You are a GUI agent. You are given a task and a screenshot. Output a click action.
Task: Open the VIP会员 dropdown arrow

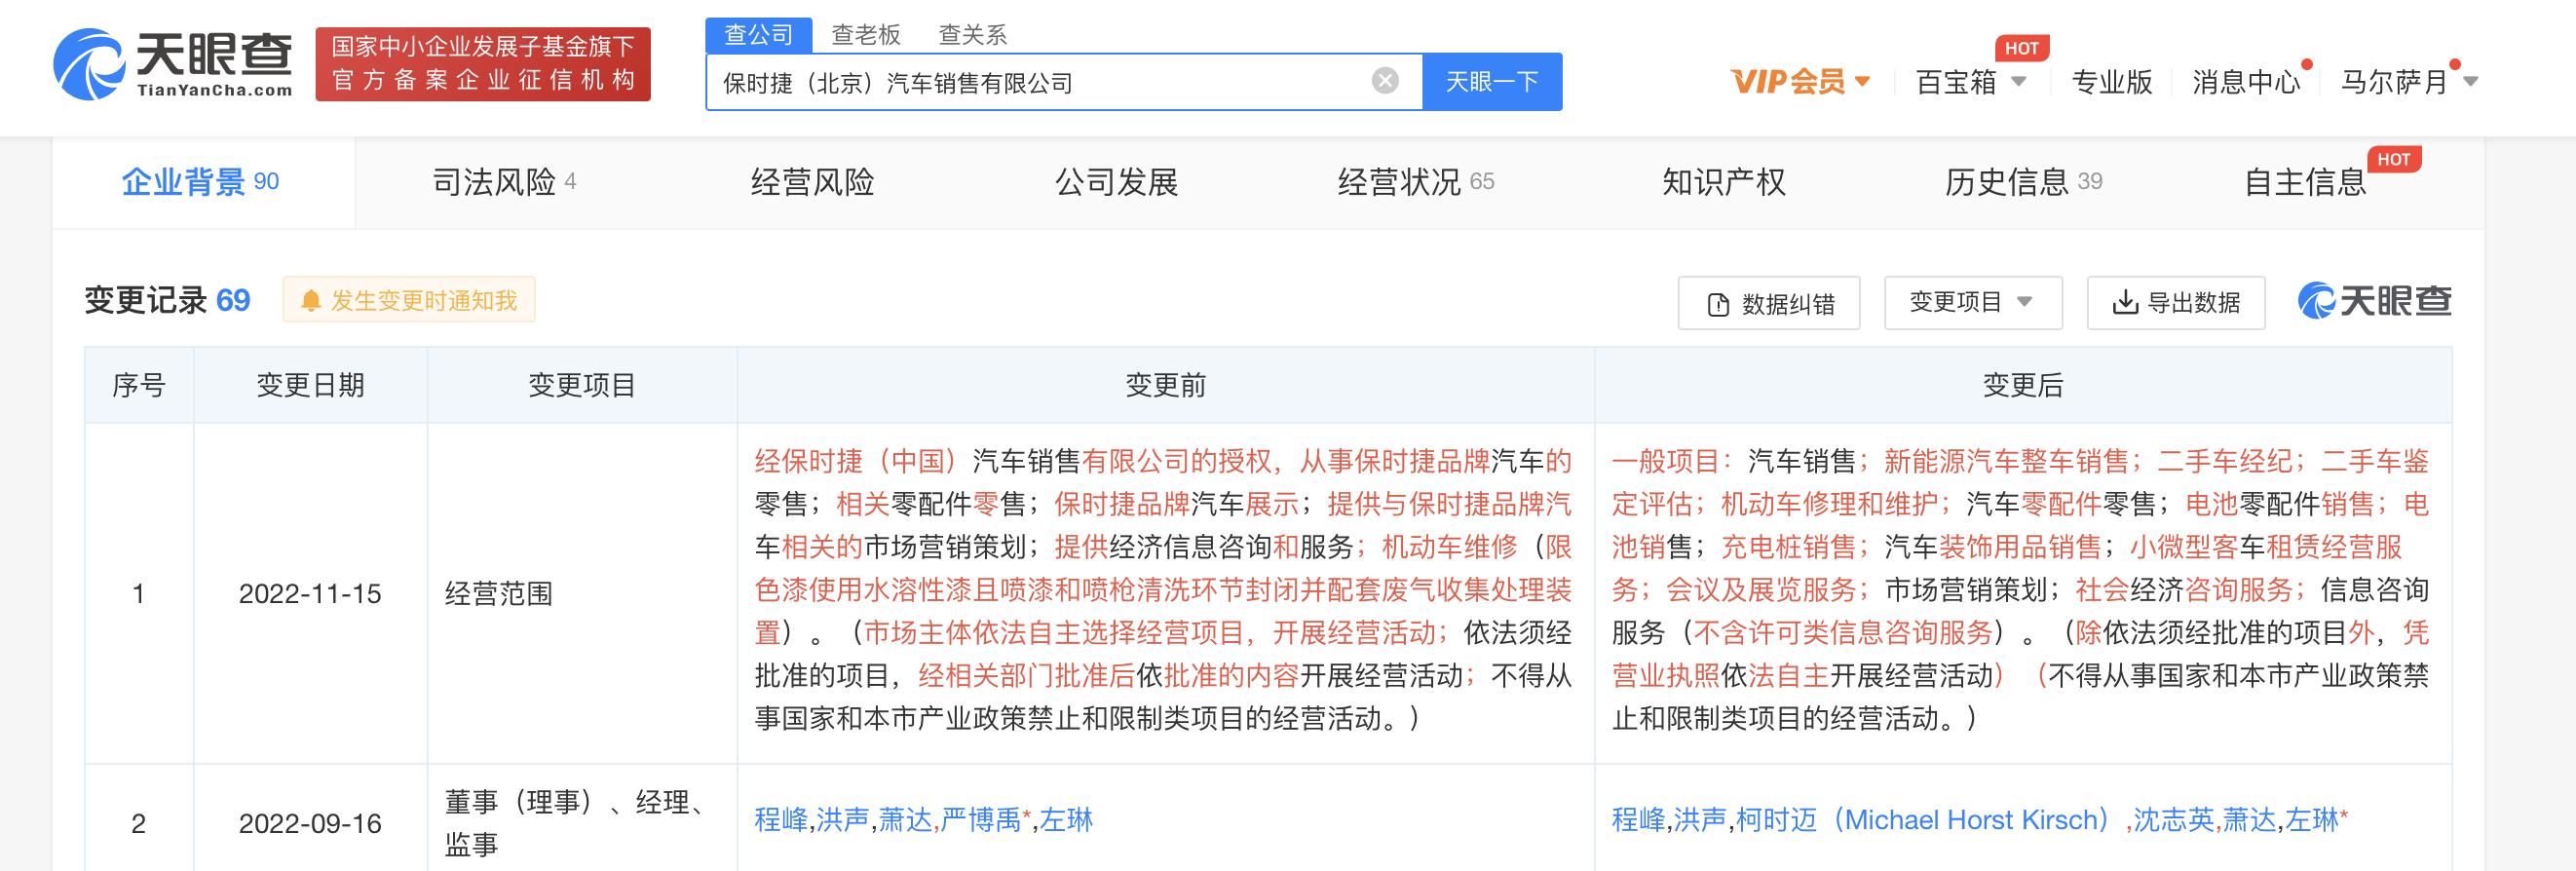(x=1862, y=82)
